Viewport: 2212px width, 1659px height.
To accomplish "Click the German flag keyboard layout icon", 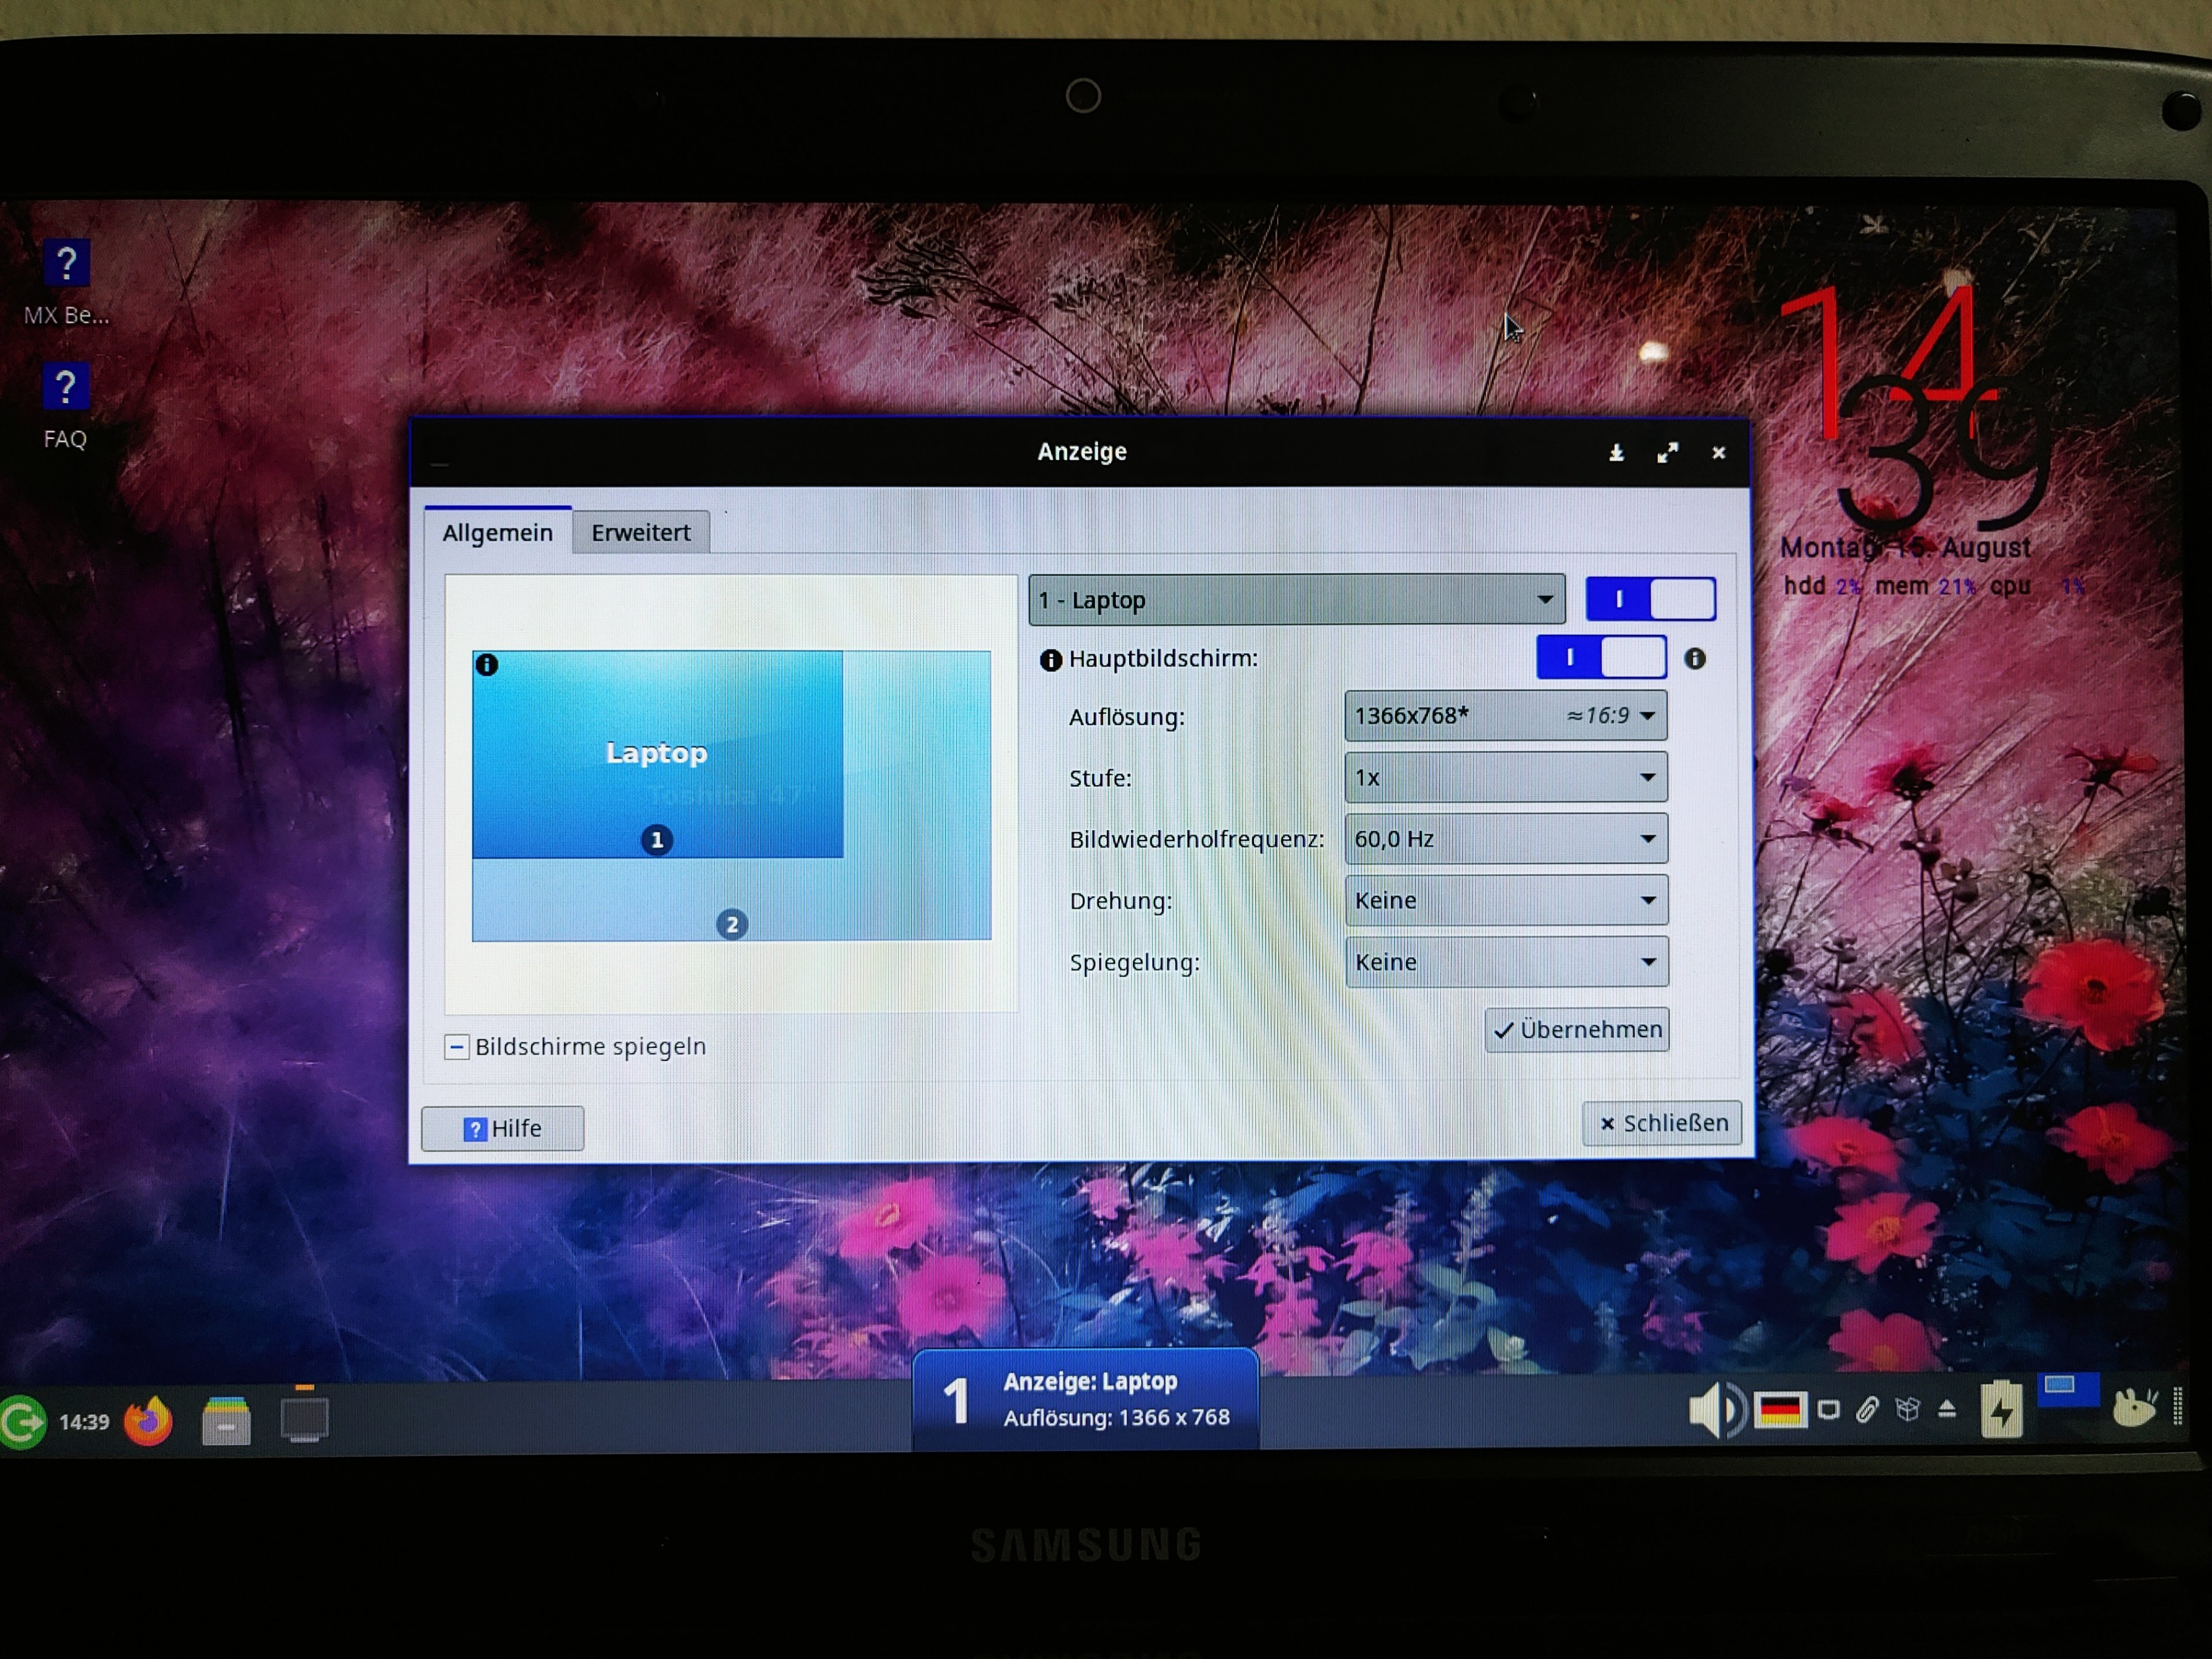I will coord(1780,1410).
